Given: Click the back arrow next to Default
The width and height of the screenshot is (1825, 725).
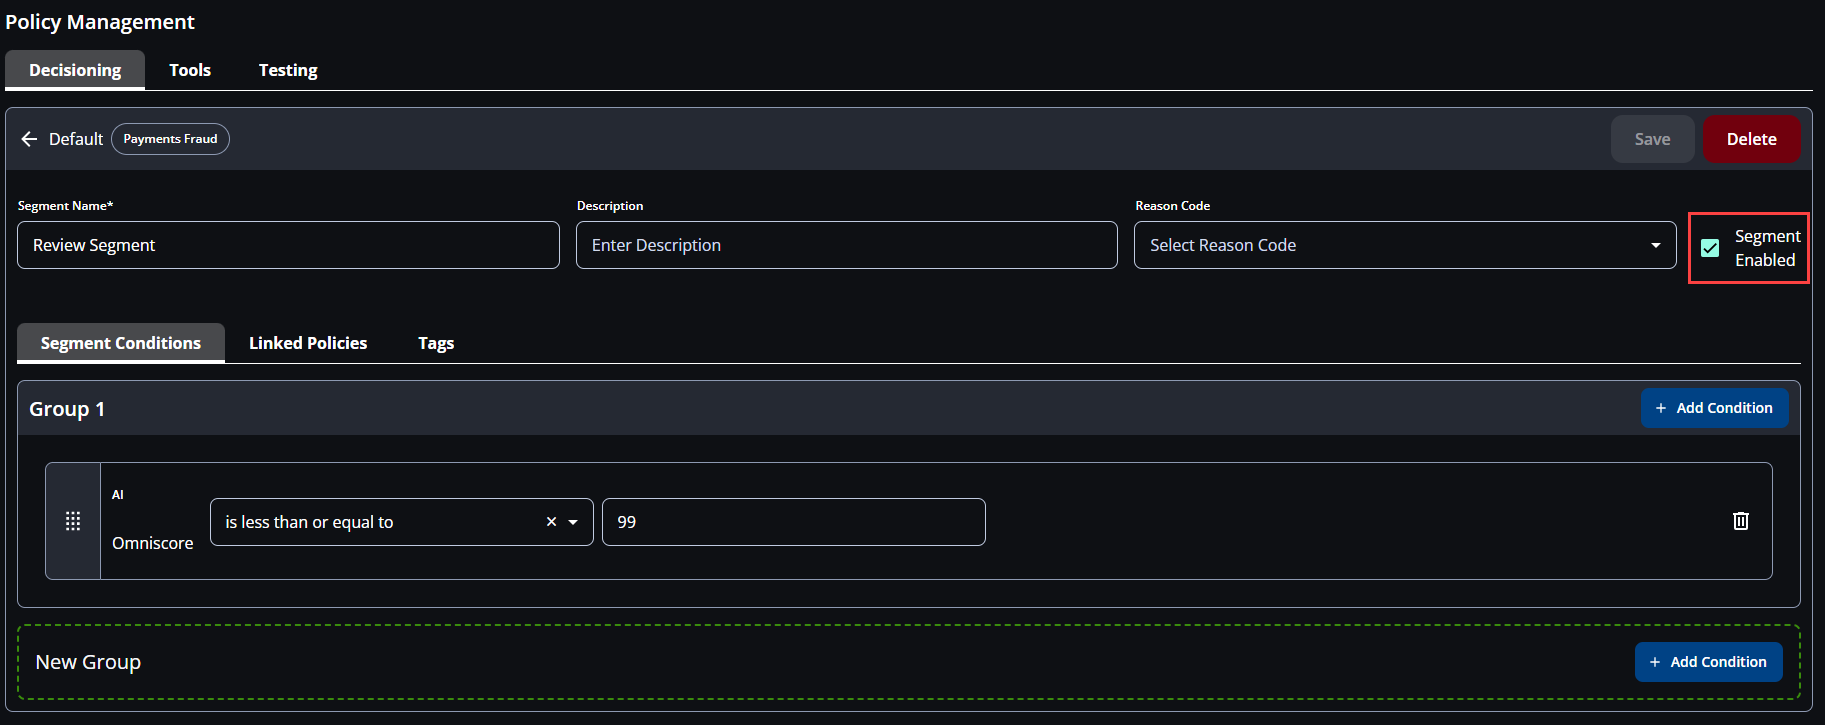Looking at the screenshot, I should 29,139.
